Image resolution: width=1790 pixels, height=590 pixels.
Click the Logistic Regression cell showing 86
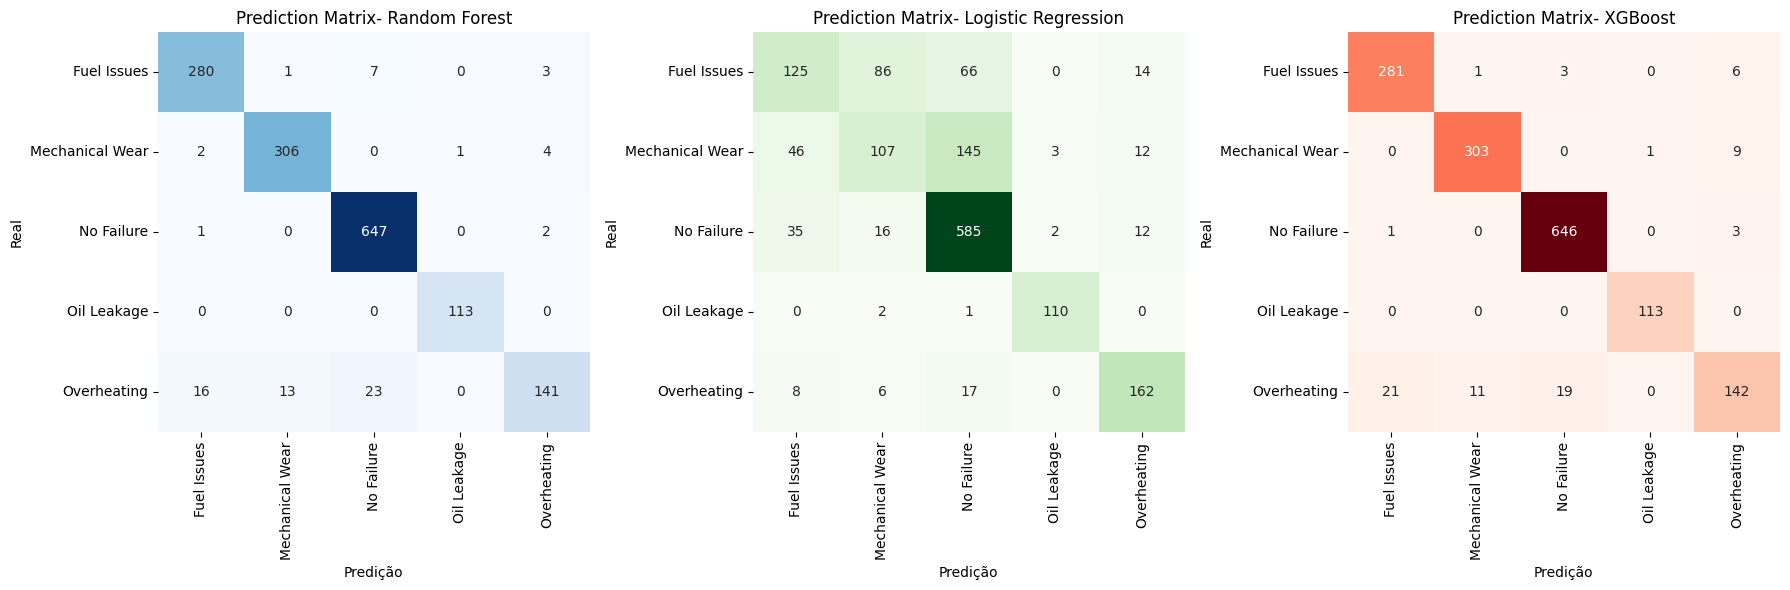tap(882, 72)
